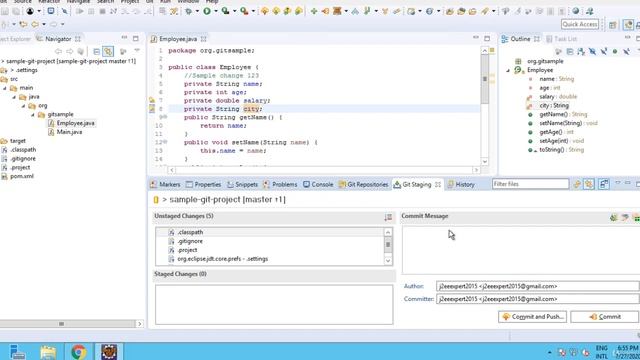The height and width of the screenshot is (360, 640).
Task: Select Employee.java in Navigator tree
Action: 75,123
